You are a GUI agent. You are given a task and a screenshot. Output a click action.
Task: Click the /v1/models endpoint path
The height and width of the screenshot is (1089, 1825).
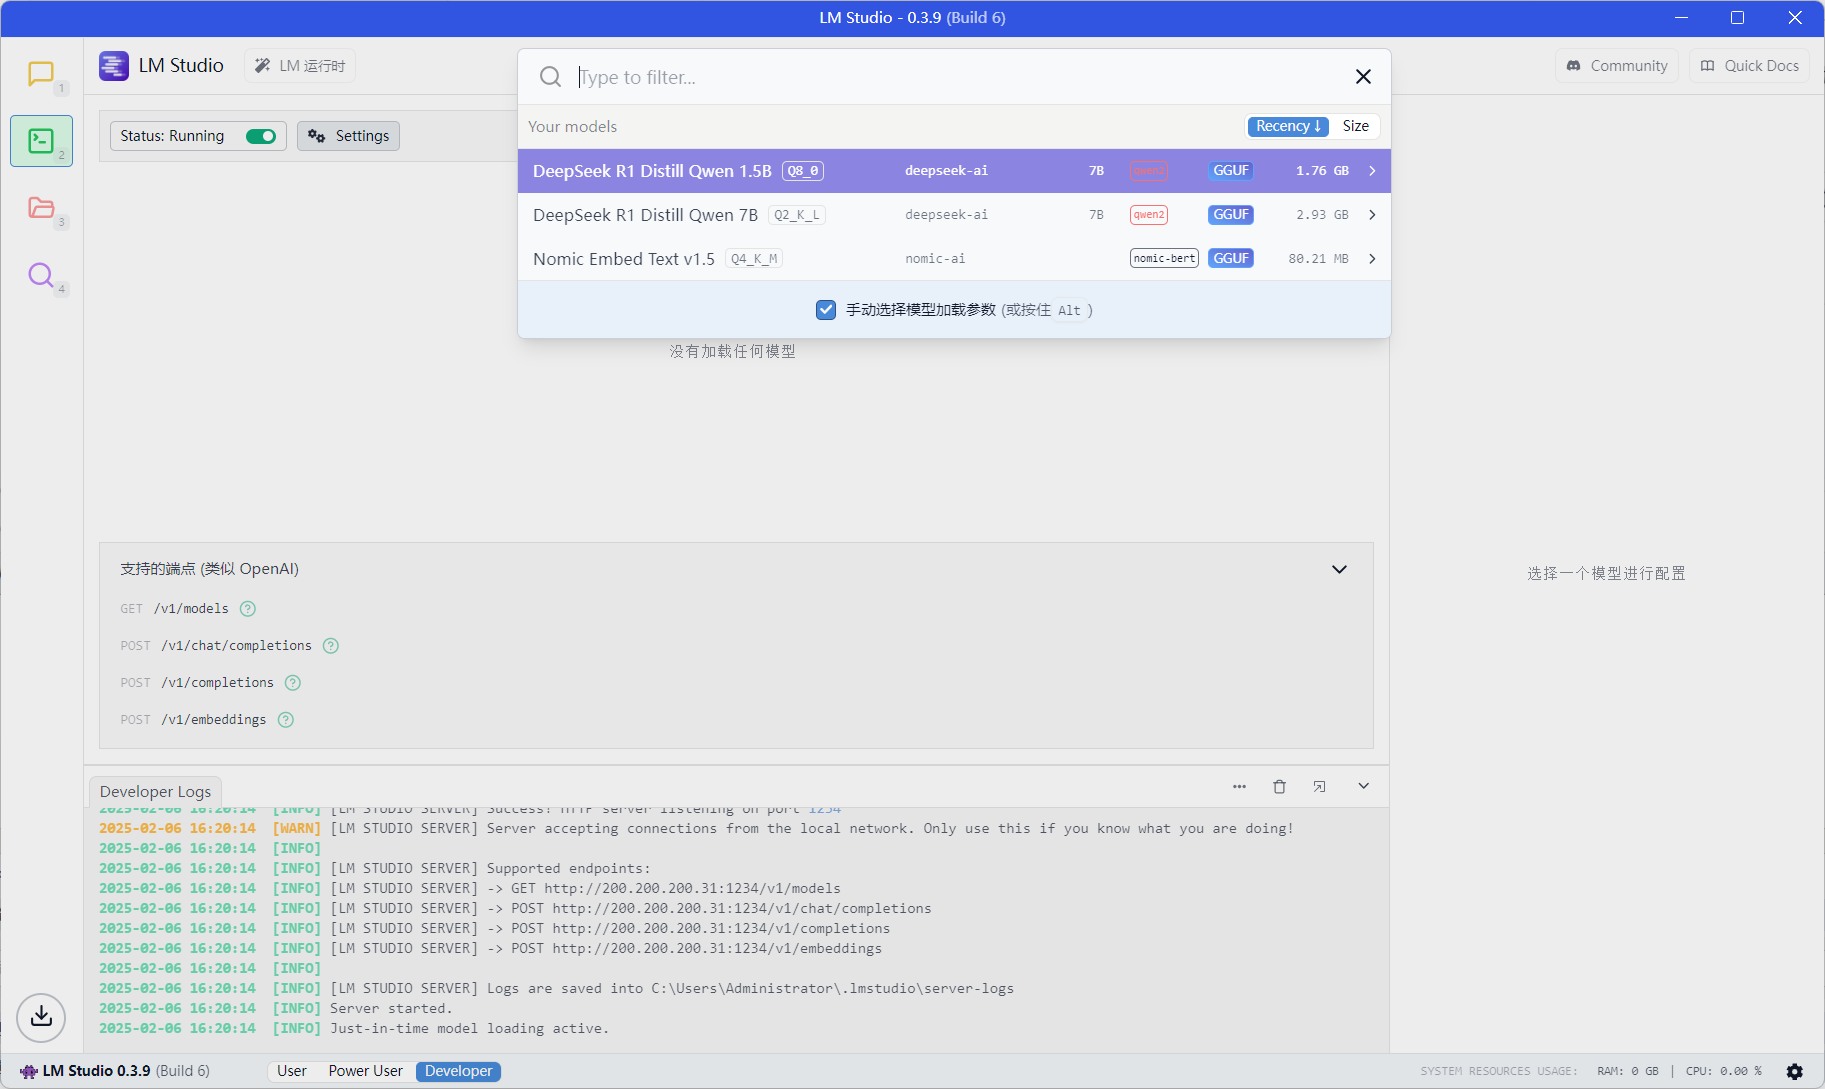191,609
